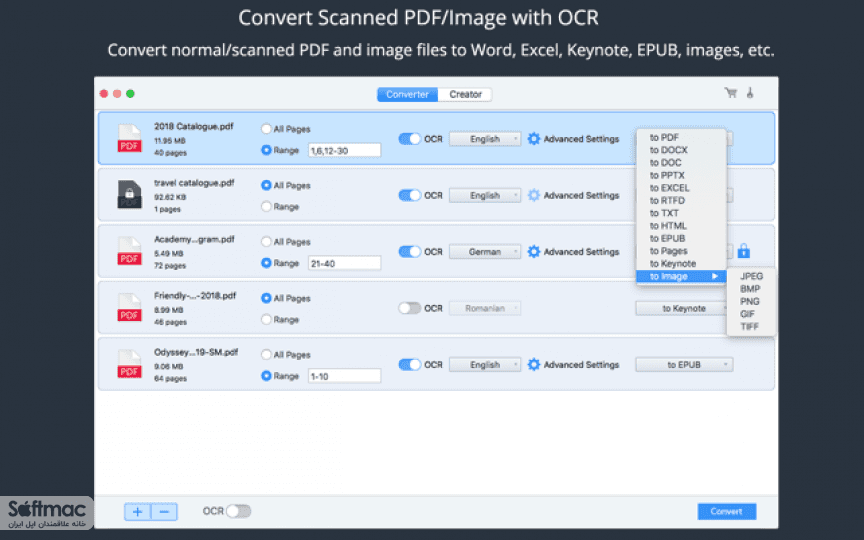Viewport: 864px width, 540px height.
Task: Open Advanced Settings gear for travel catalogue.pdf
Action: pos(533,195)
